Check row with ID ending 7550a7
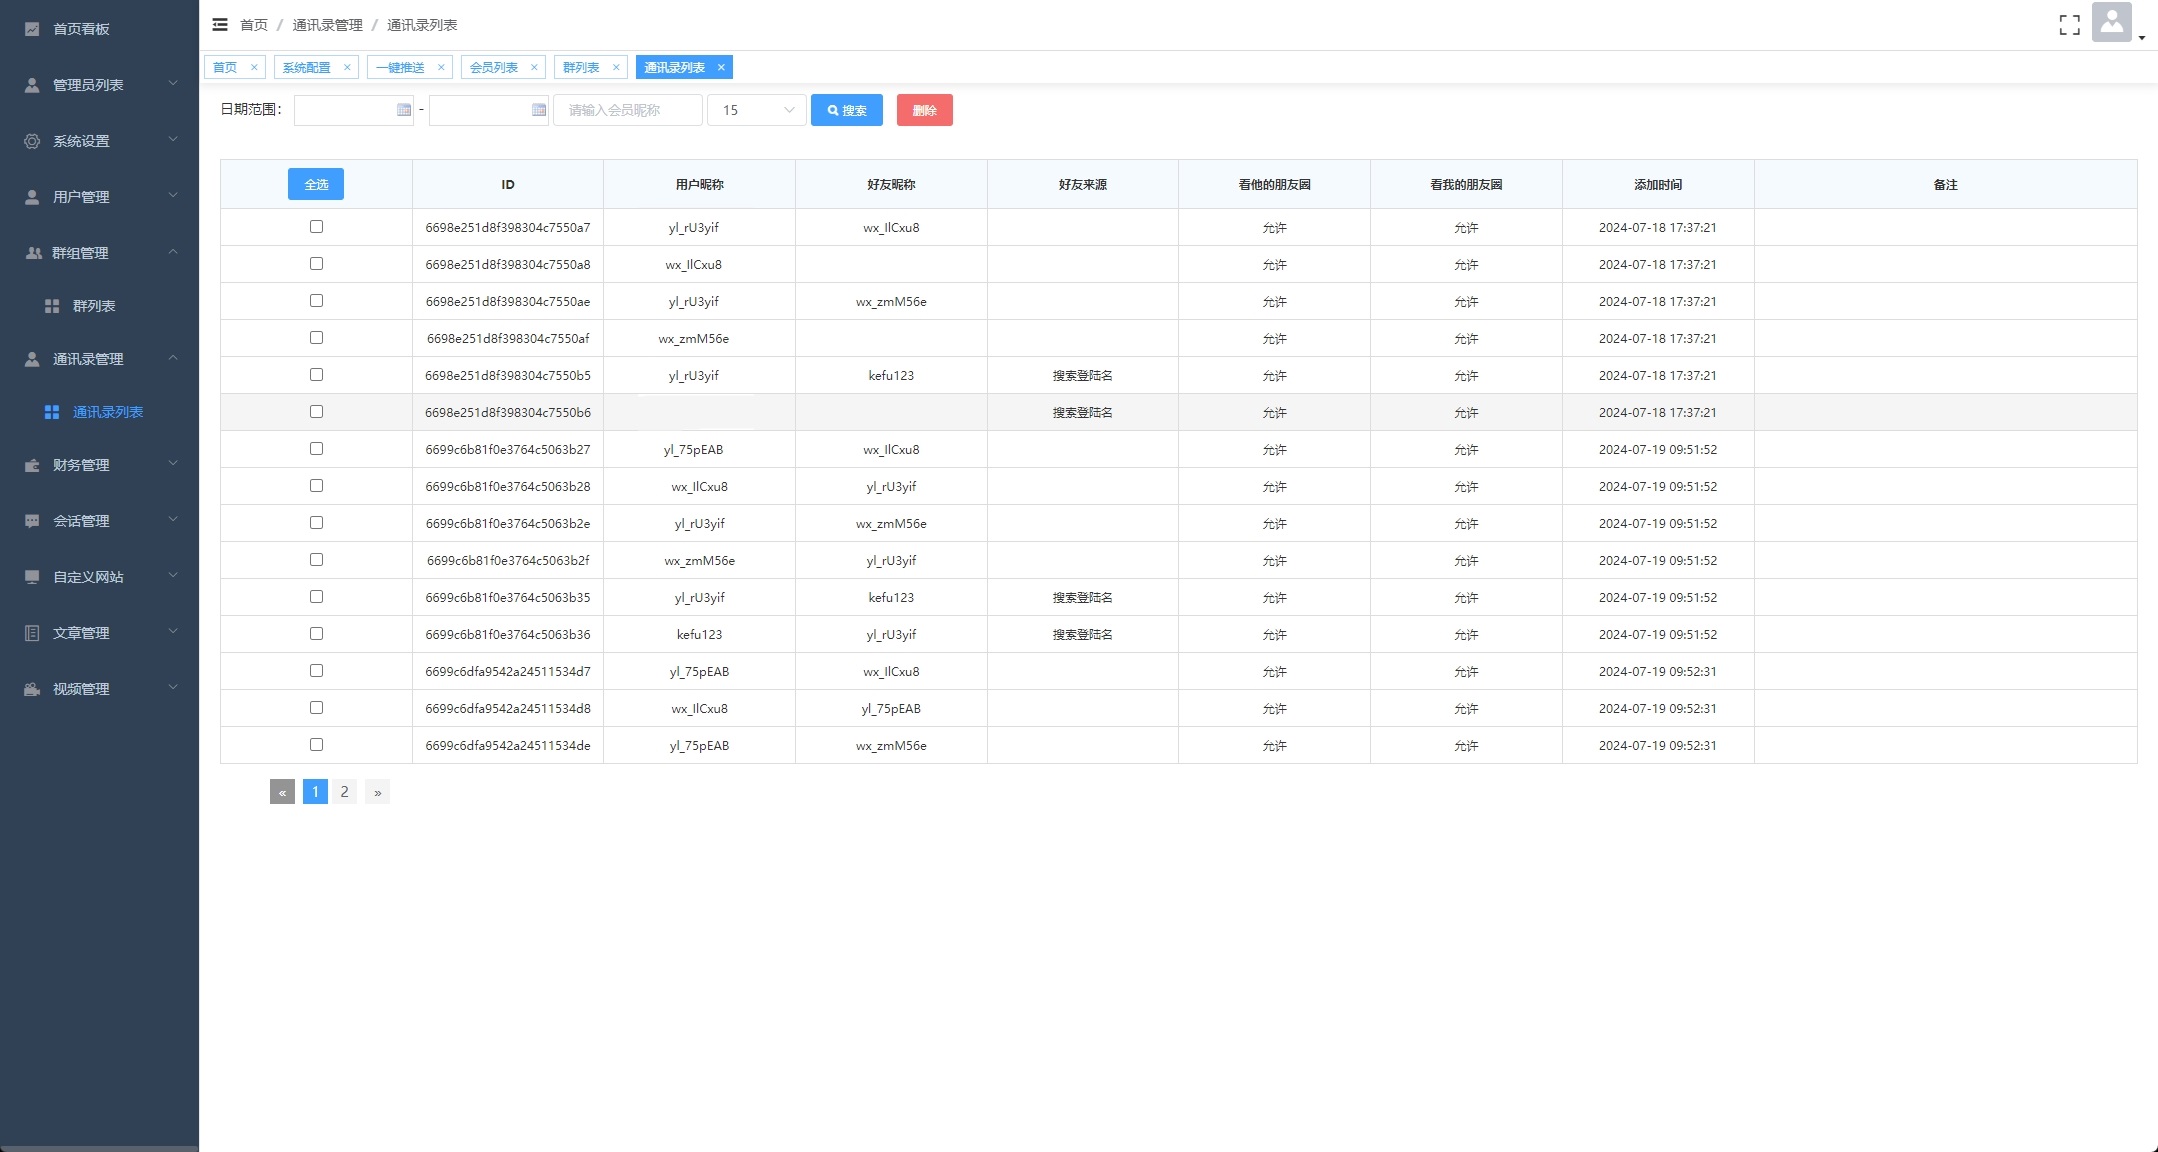 (316, 227)
